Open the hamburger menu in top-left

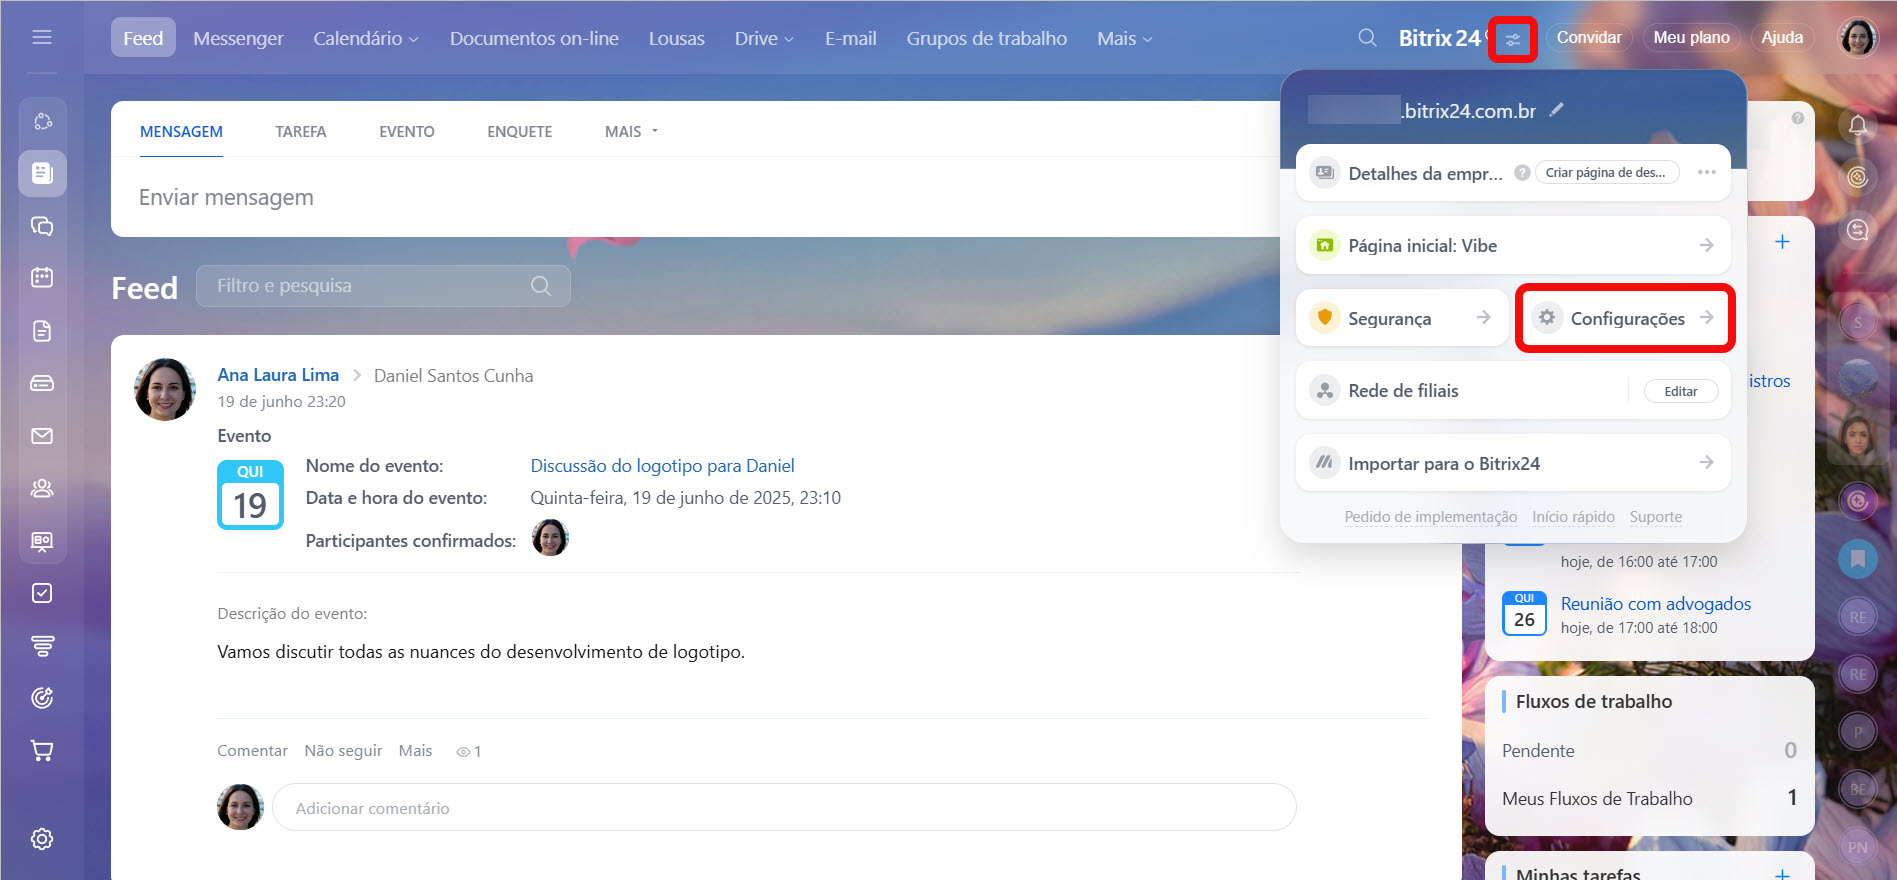pos(42,38)
